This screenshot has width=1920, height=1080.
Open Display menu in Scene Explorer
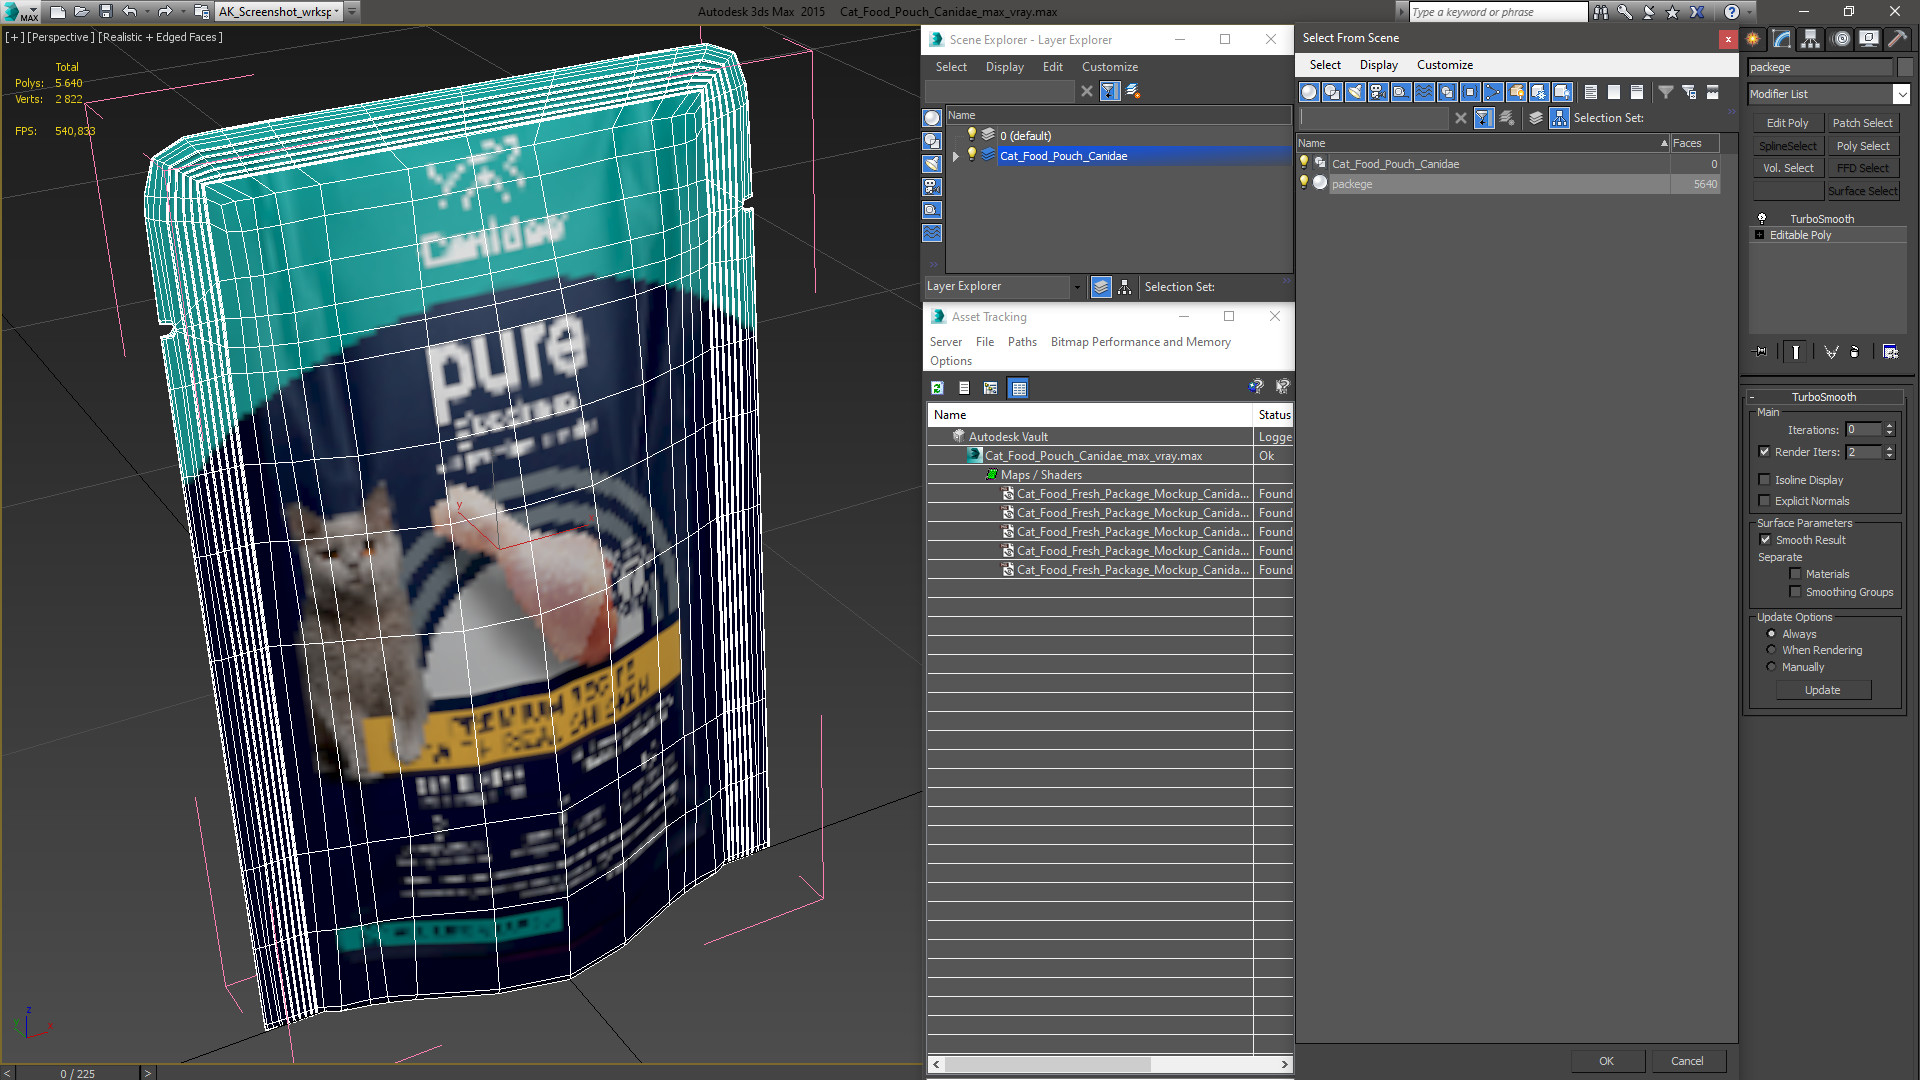point(1004,67)
